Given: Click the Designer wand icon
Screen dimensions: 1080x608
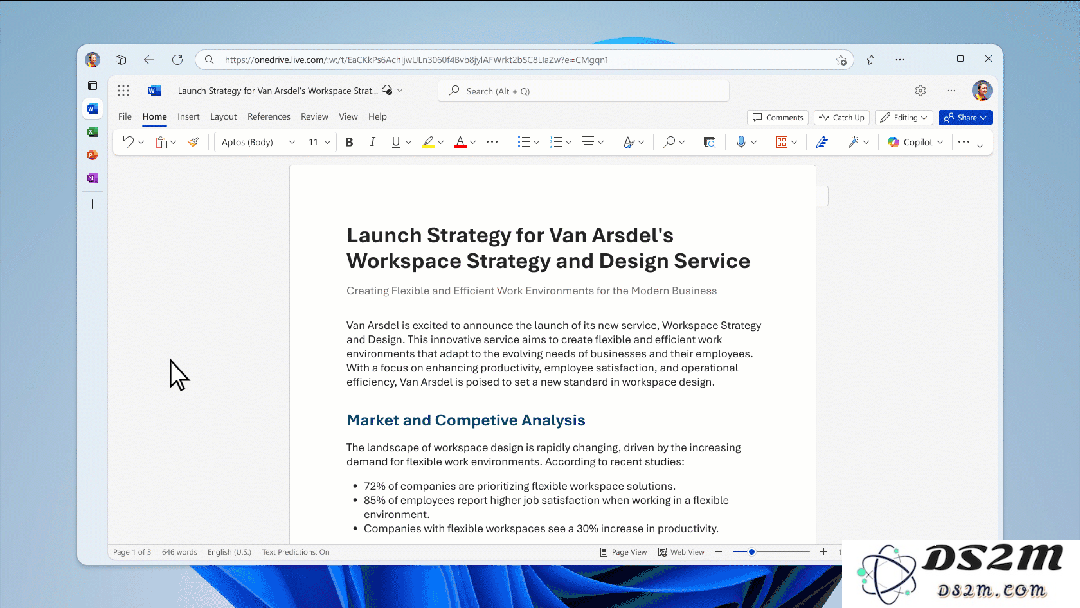Looking at the screenshot, I should click(x=853, y=142).
